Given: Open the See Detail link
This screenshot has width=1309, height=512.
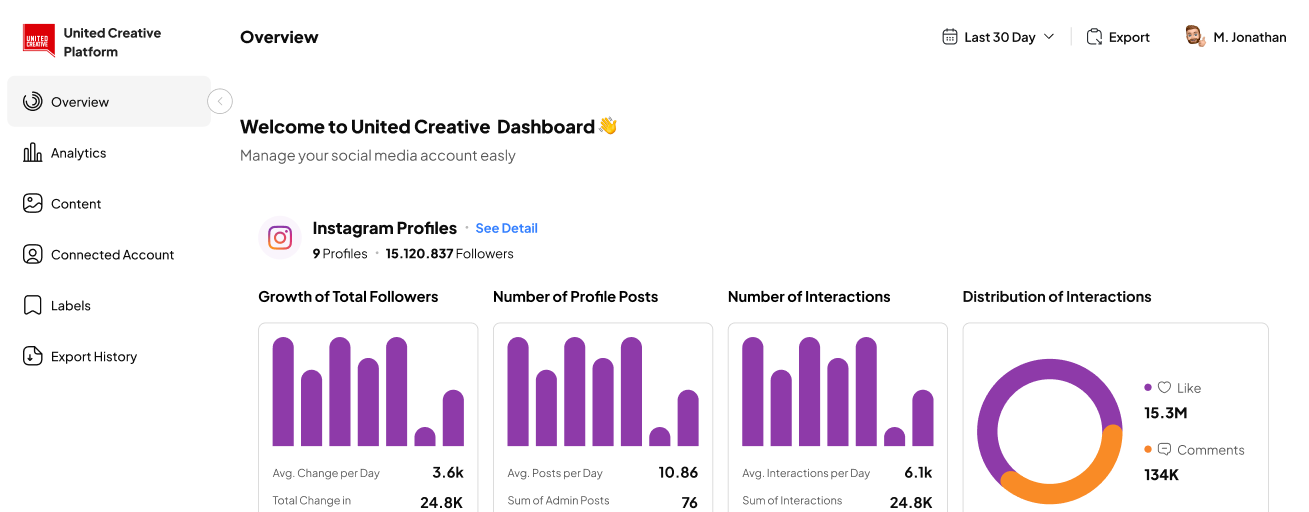Looking at the screenshot, I should point(506,228).
